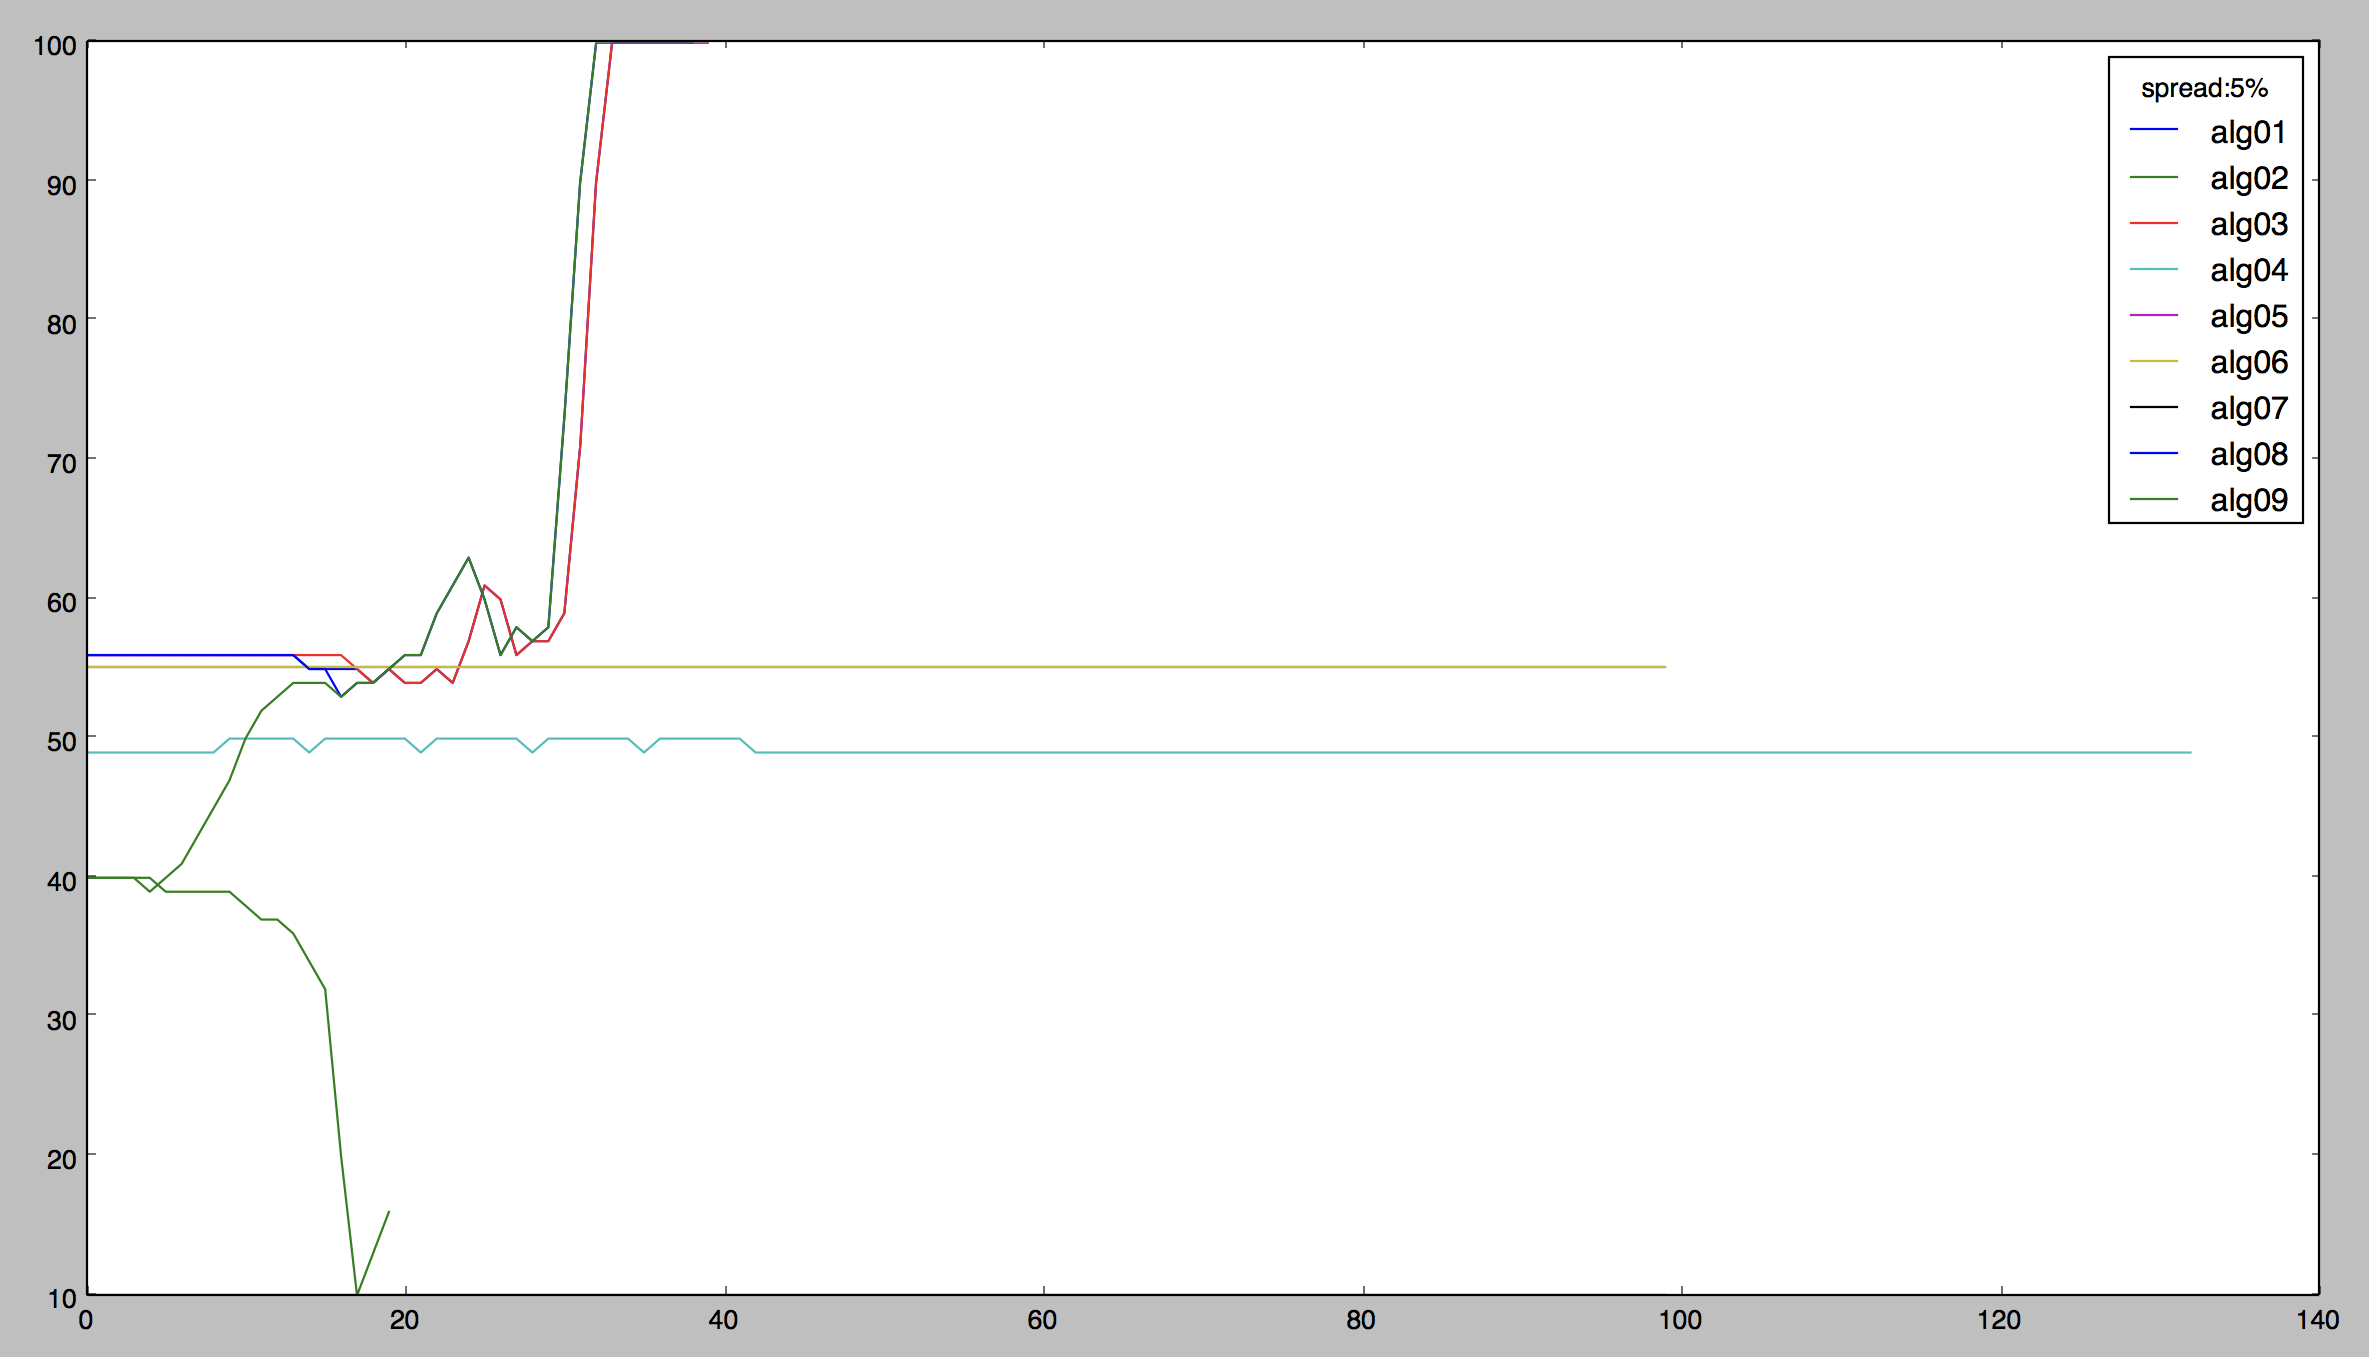Click the alg08 legend label

(2248, 454)
